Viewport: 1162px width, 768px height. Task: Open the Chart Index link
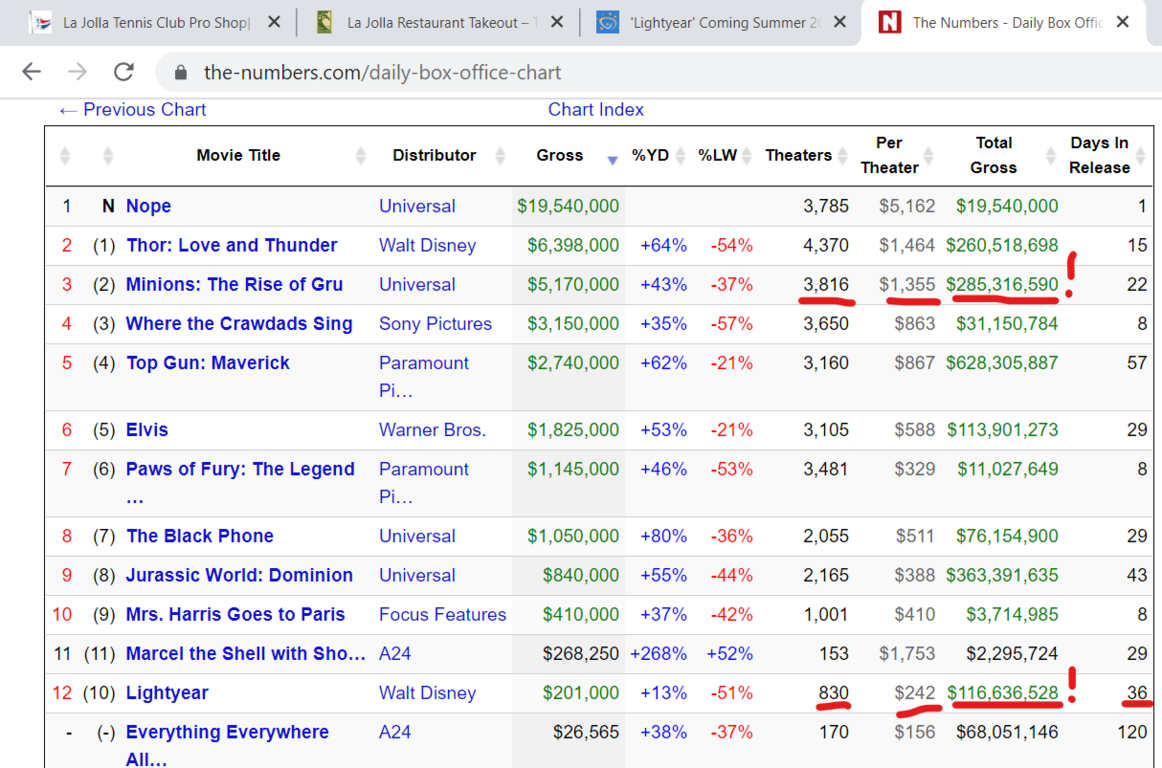(596, 110)
